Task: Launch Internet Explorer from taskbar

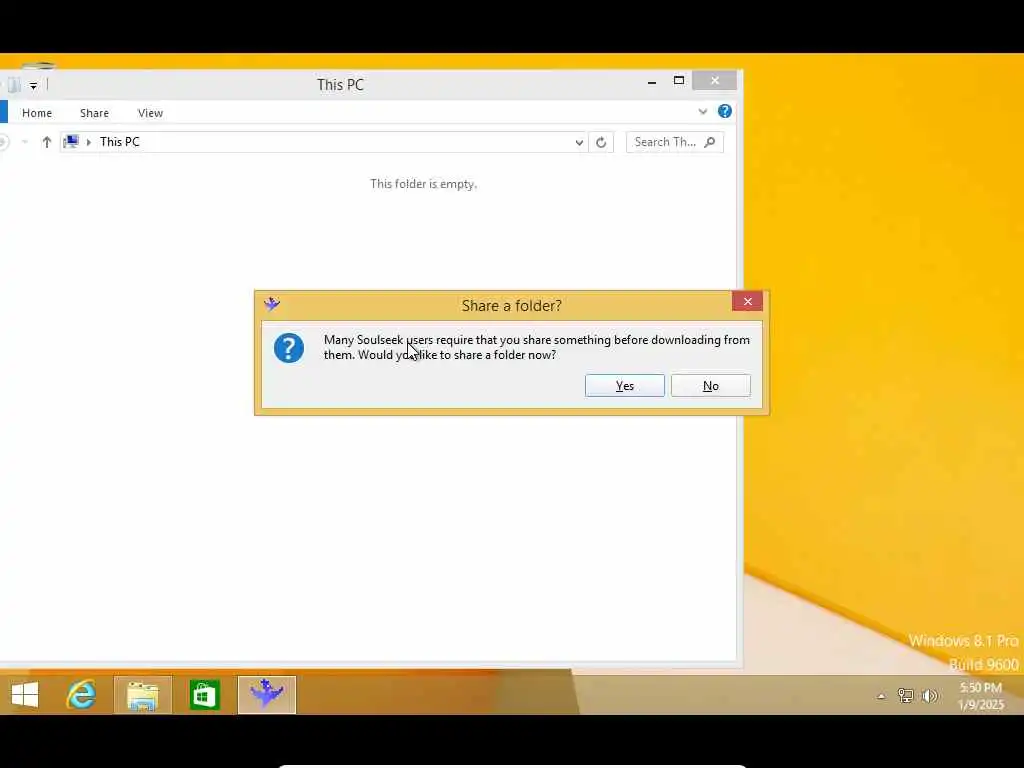Action: pyautogui.click(x=81, y=694)
